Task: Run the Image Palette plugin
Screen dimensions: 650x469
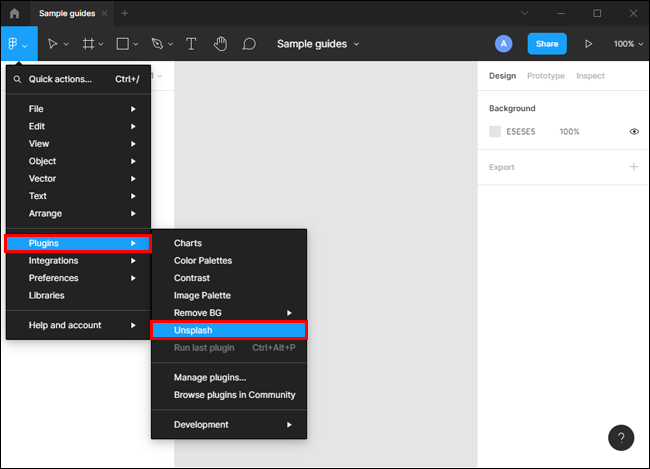Action: tap(229, 295)
